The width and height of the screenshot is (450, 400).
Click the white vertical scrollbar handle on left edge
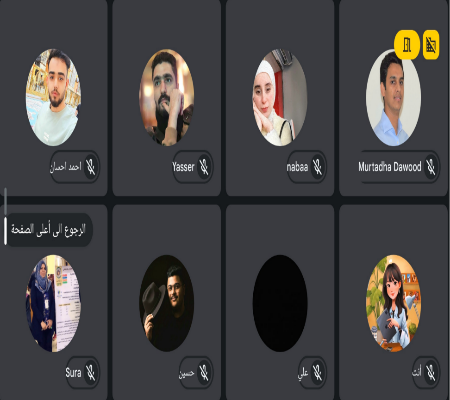(x=5, y=231)
